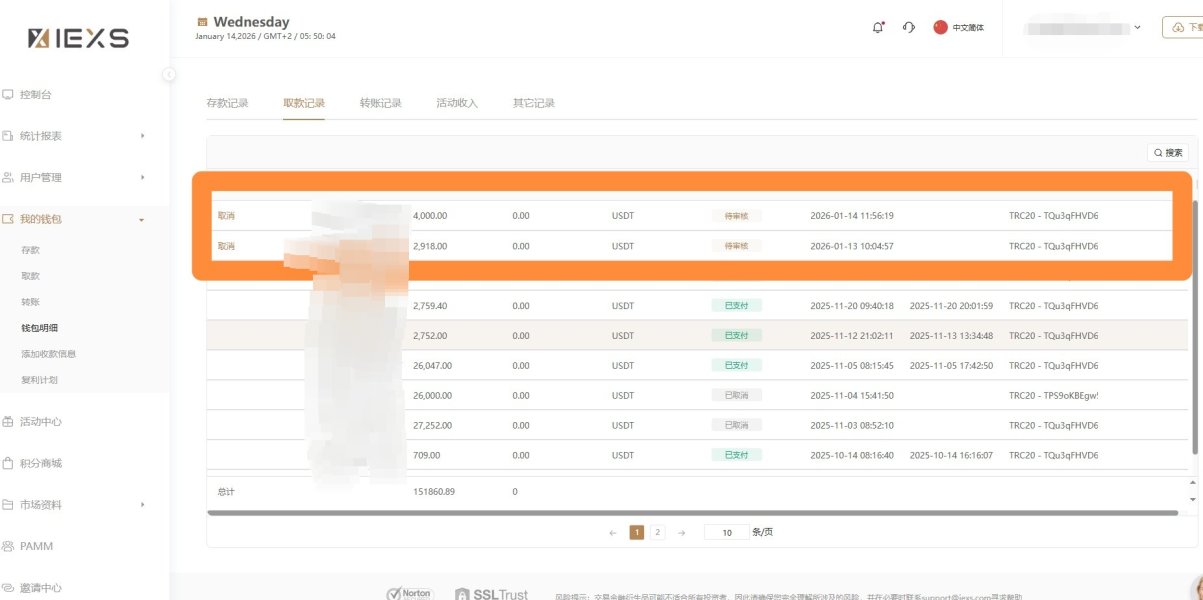Click the next page arrow
Image resolution: width=1203 pixels, height=600 pixels.
coord(681,532)
